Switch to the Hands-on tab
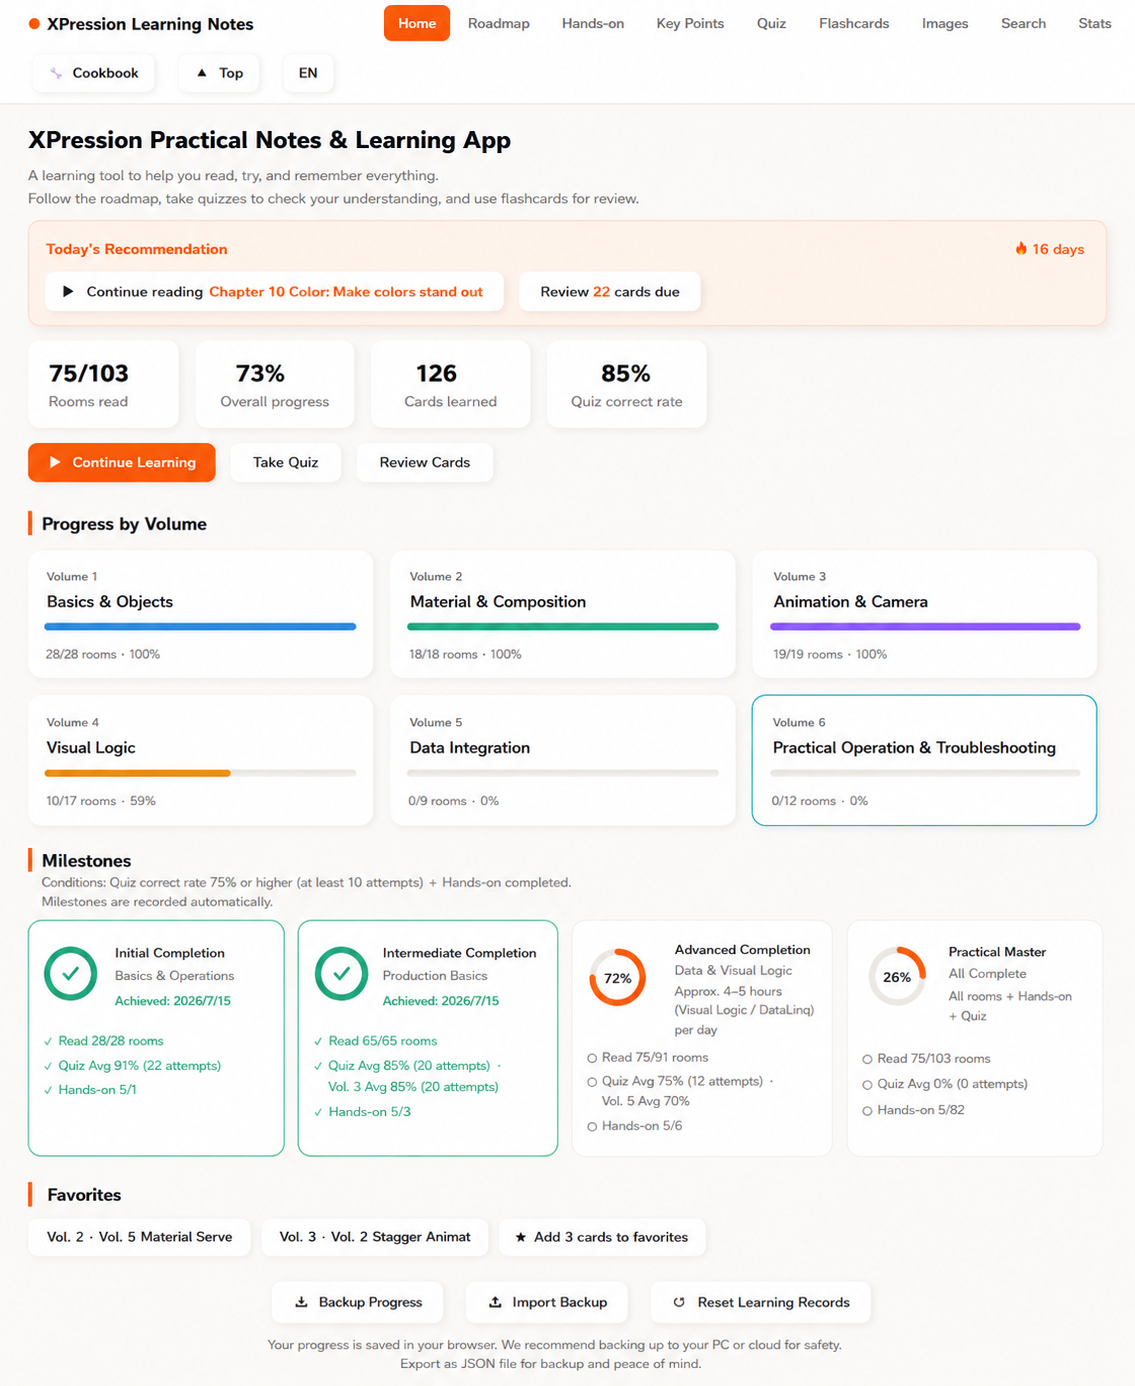This screenshot has width=1135, height=1386. click(593, 24)
